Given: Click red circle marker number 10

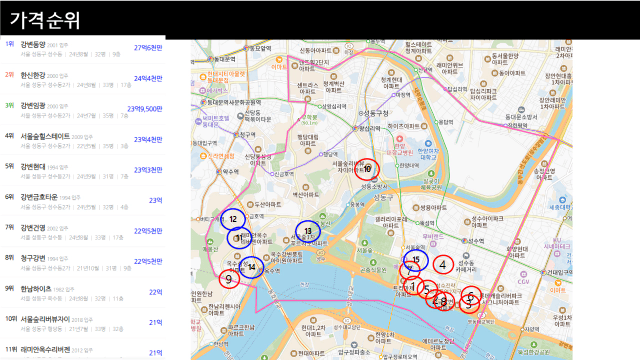Looking at the screenshot, I should 367,169.
